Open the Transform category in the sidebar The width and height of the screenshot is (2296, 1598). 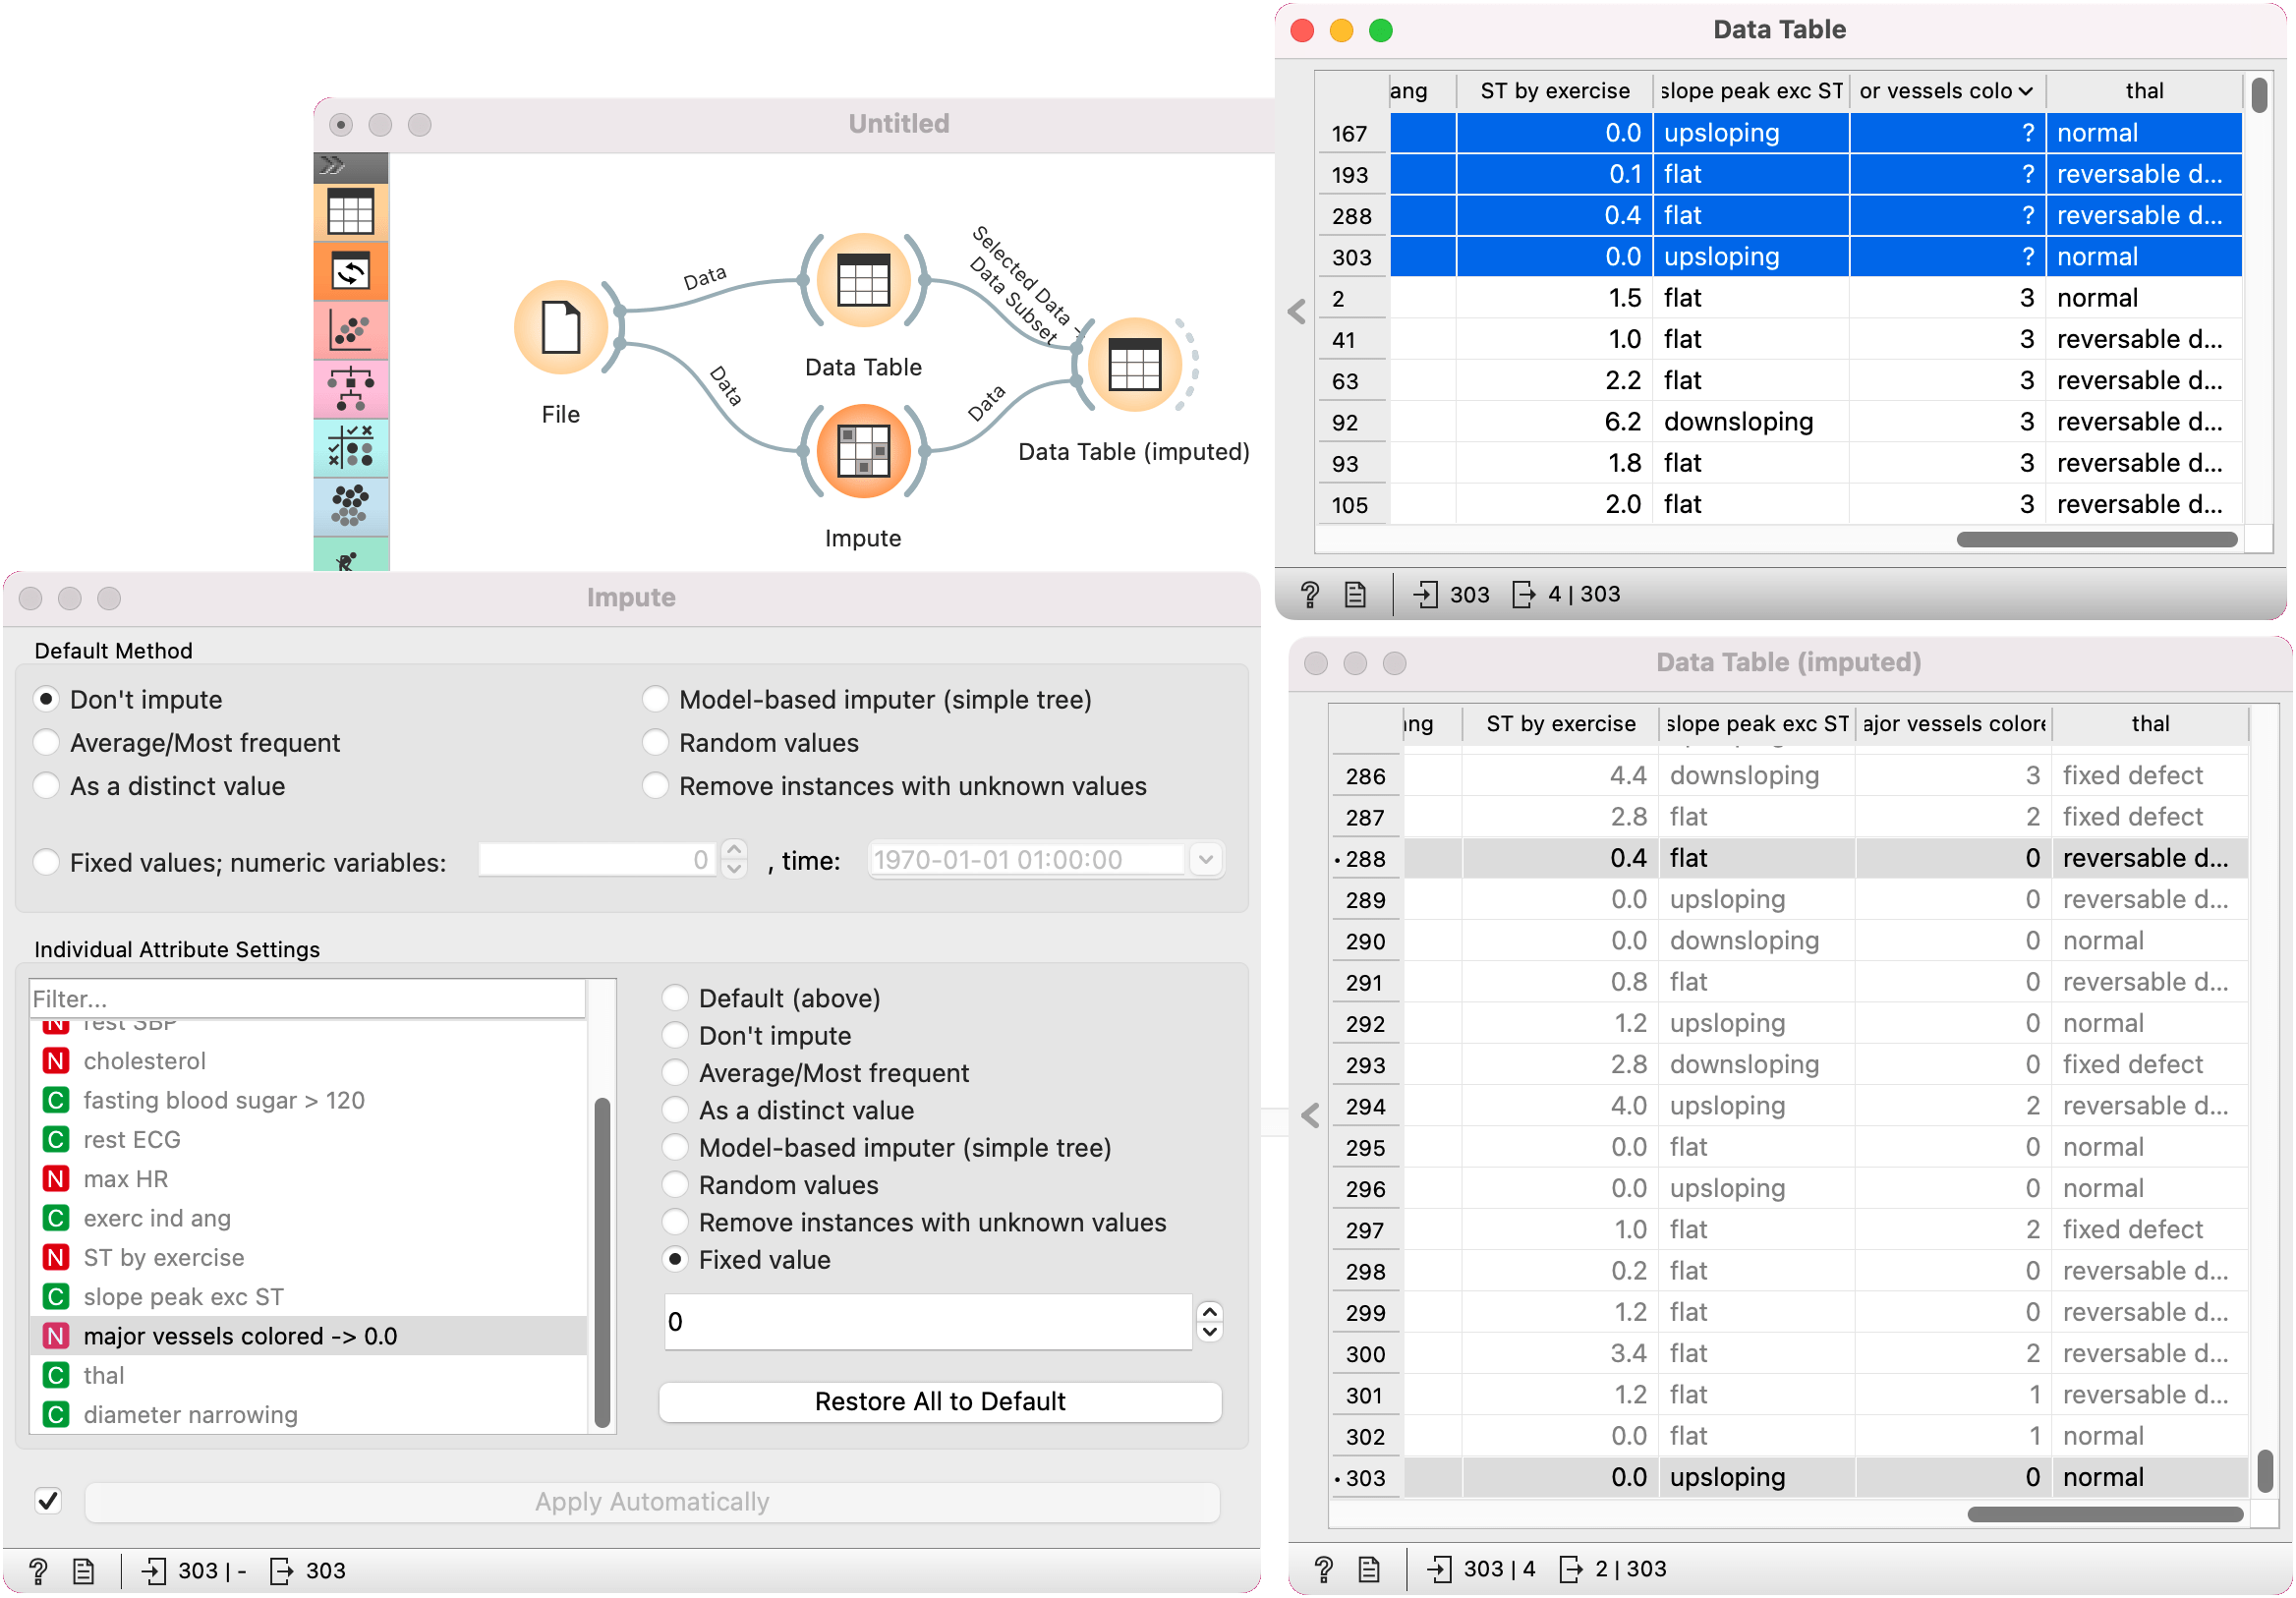click(x=351, y=271)
